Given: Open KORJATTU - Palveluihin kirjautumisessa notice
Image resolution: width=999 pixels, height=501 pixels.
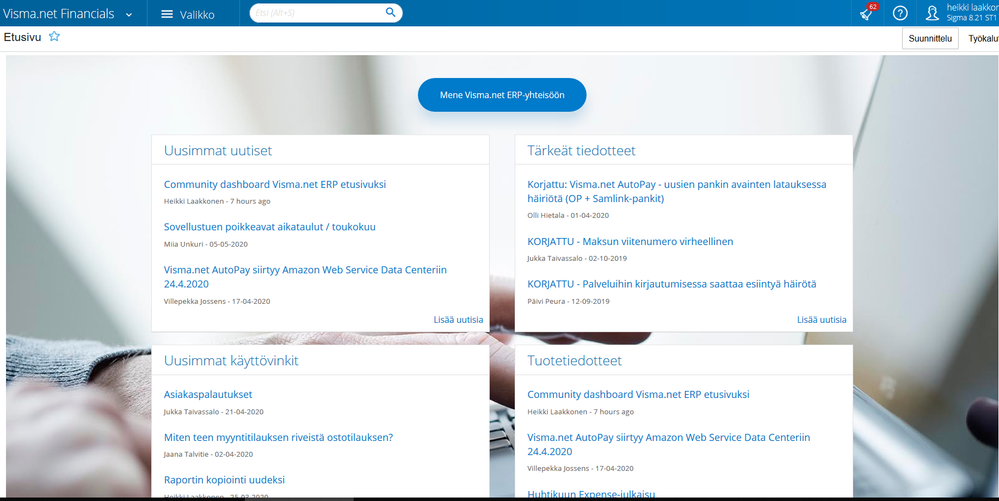Looking at the screenshot, I should (x=672, y=284).
